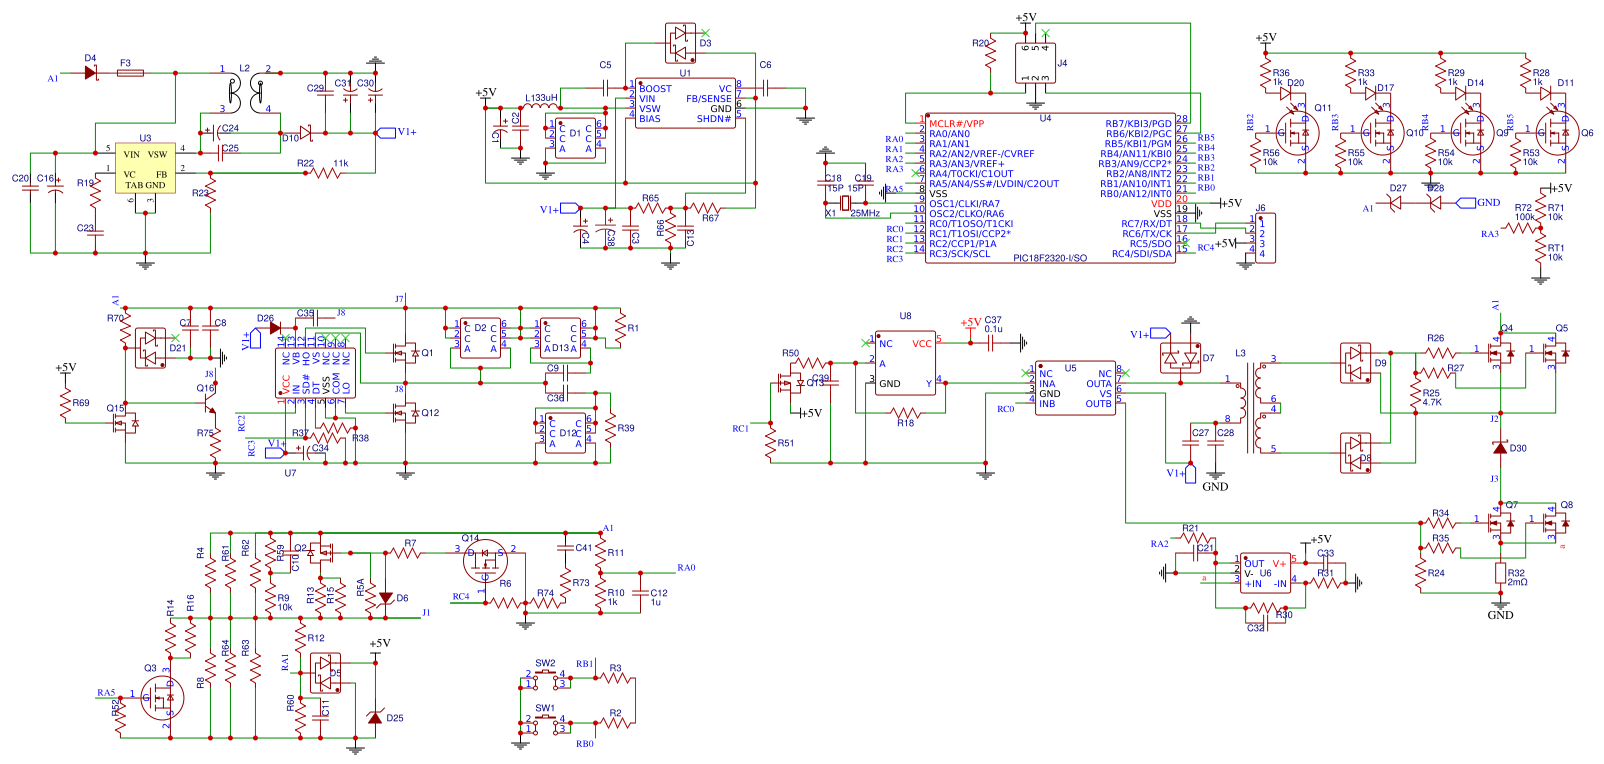Screen dimensions: 1604x764
Task: Click the U3 regulator block
Action: point(145,168)
